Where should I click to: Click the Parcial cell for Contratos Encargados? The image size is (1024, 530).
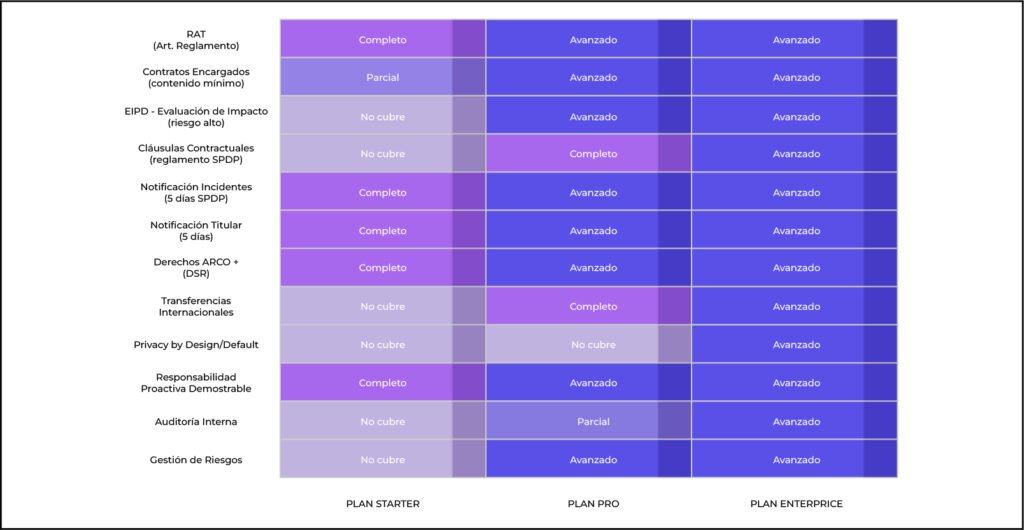pyautogui.click(x=382, y=78)
